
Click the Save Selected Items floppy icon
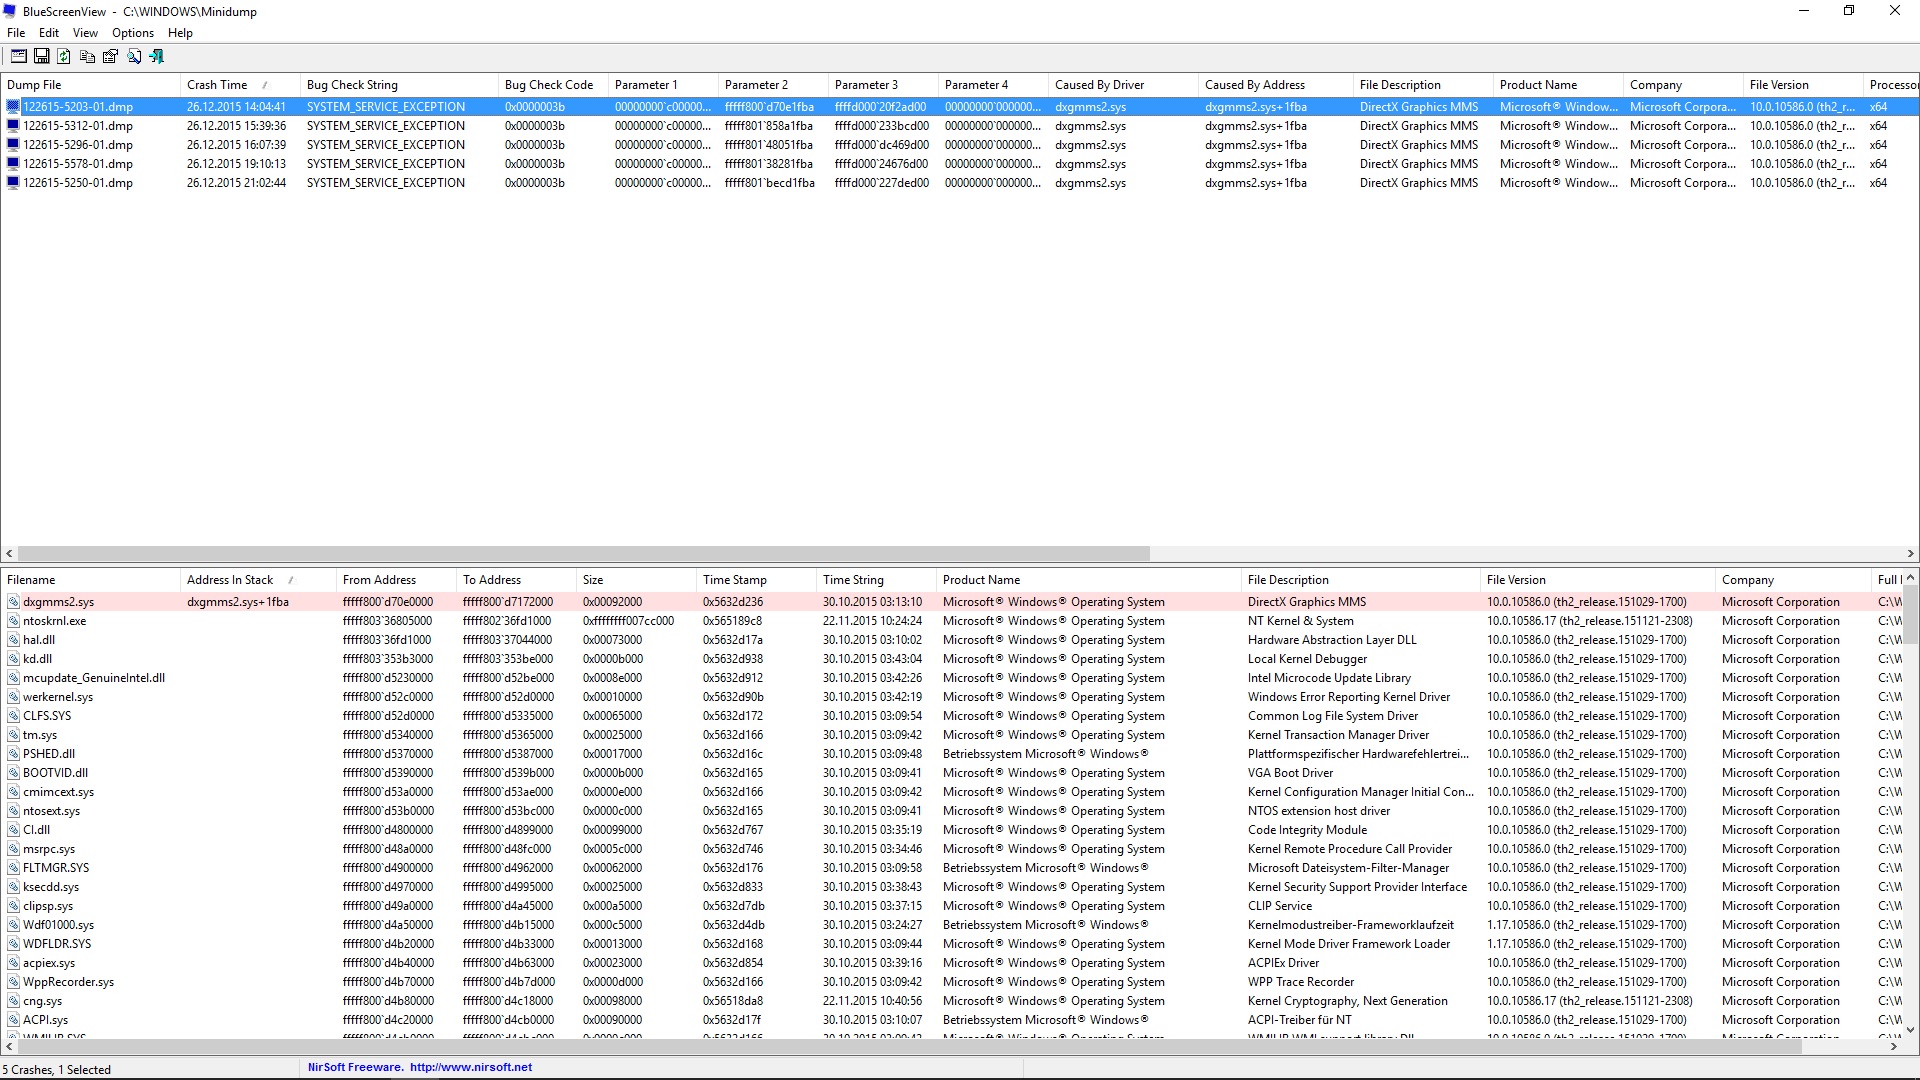click(41, 57)
